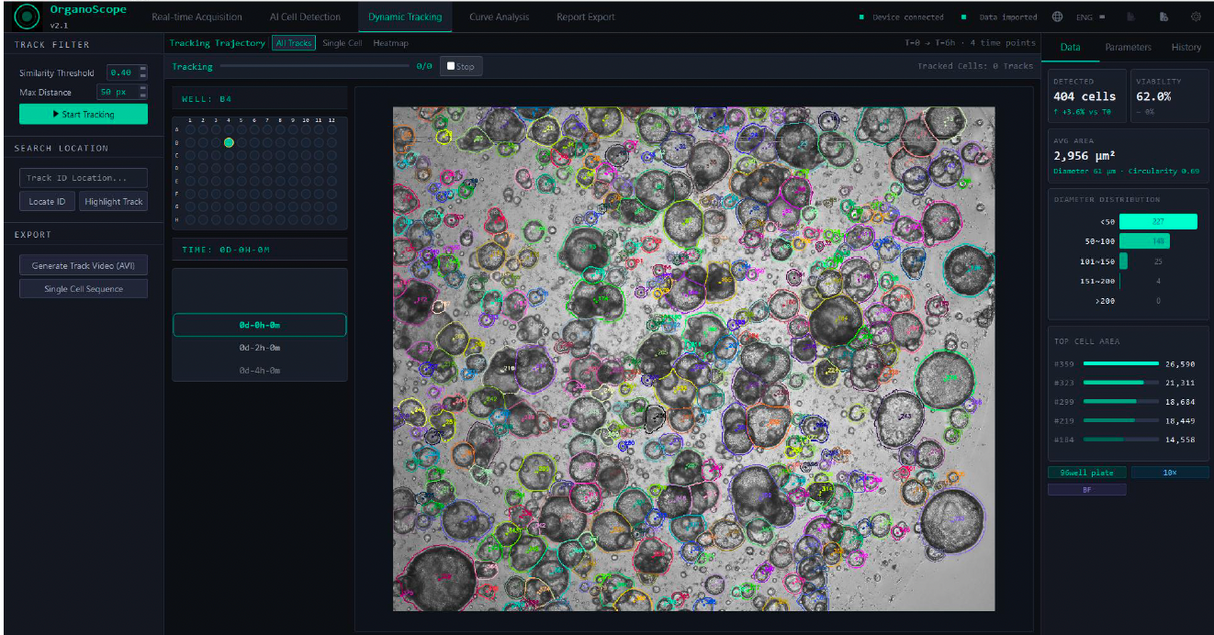
Task: Decrease Max Distance with down stepper
Action: (x=143, y=95)
